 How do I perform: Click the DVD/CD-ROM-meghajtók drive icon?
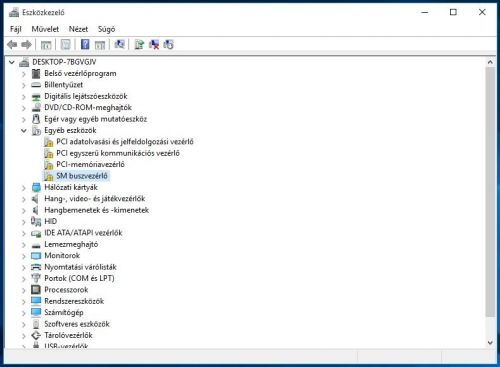click(36, 108)
